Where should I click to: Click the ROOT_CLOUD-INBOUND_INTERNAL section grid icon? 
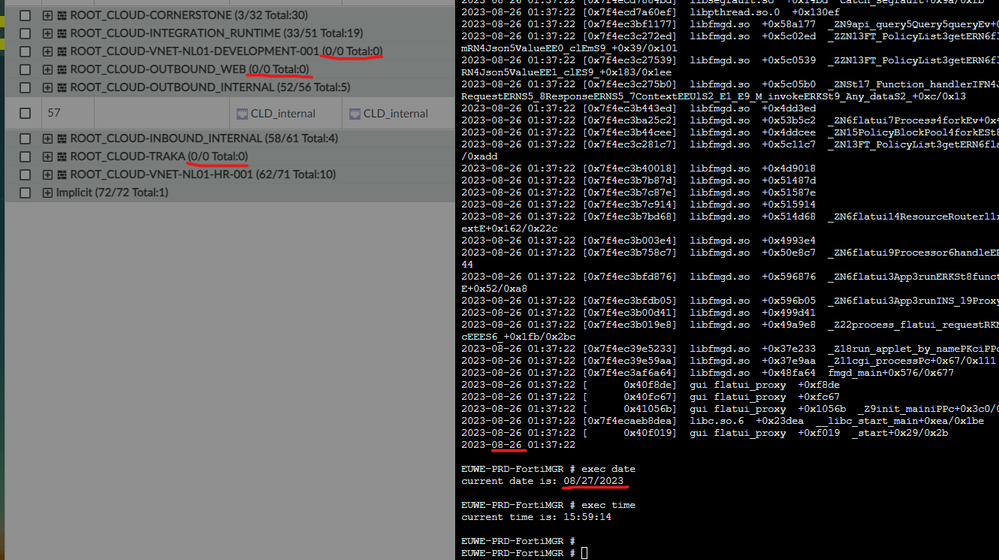click(x=62, y=138)
